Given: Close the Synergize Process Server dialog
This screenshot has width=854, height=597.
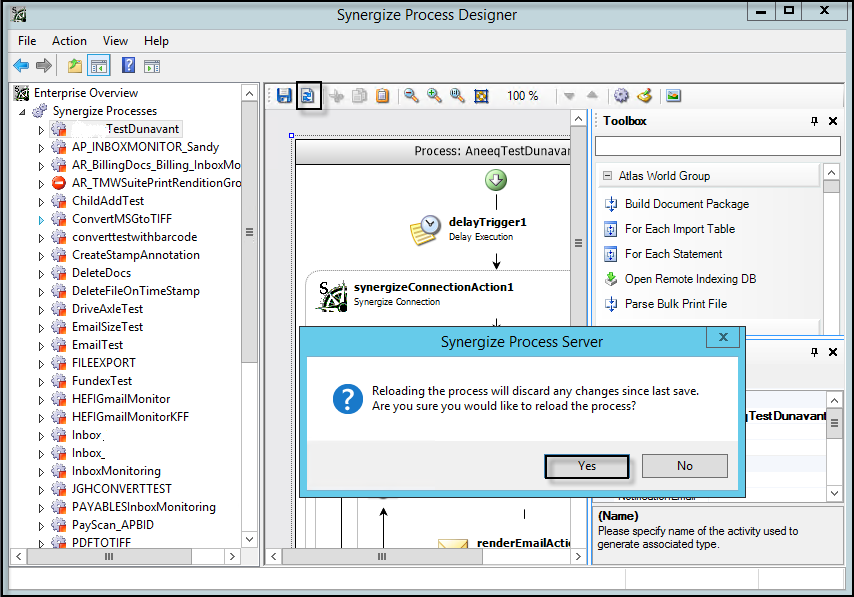Looking at the screenshot, I should tap(723, 337).
